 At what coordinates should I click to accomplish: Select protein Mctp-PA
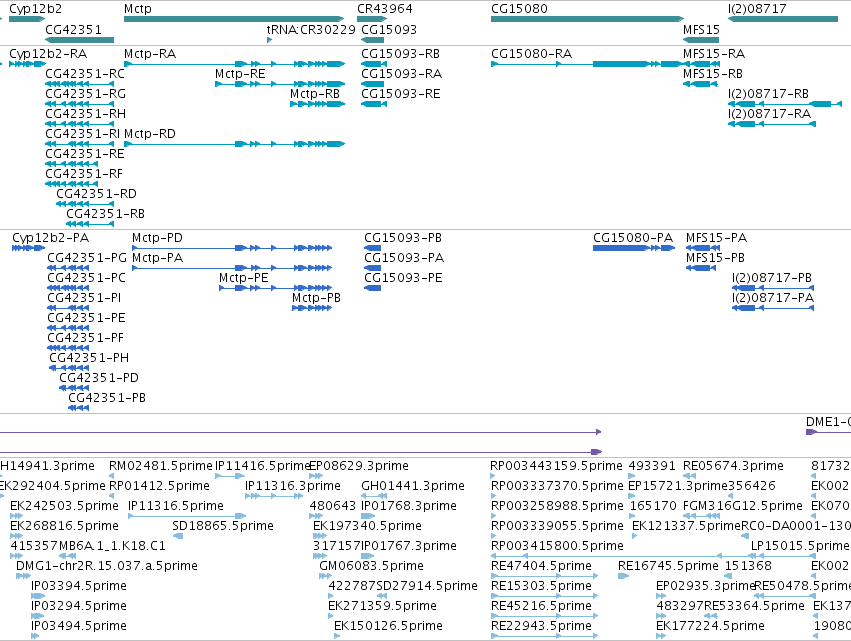click(x=157, y=258)
